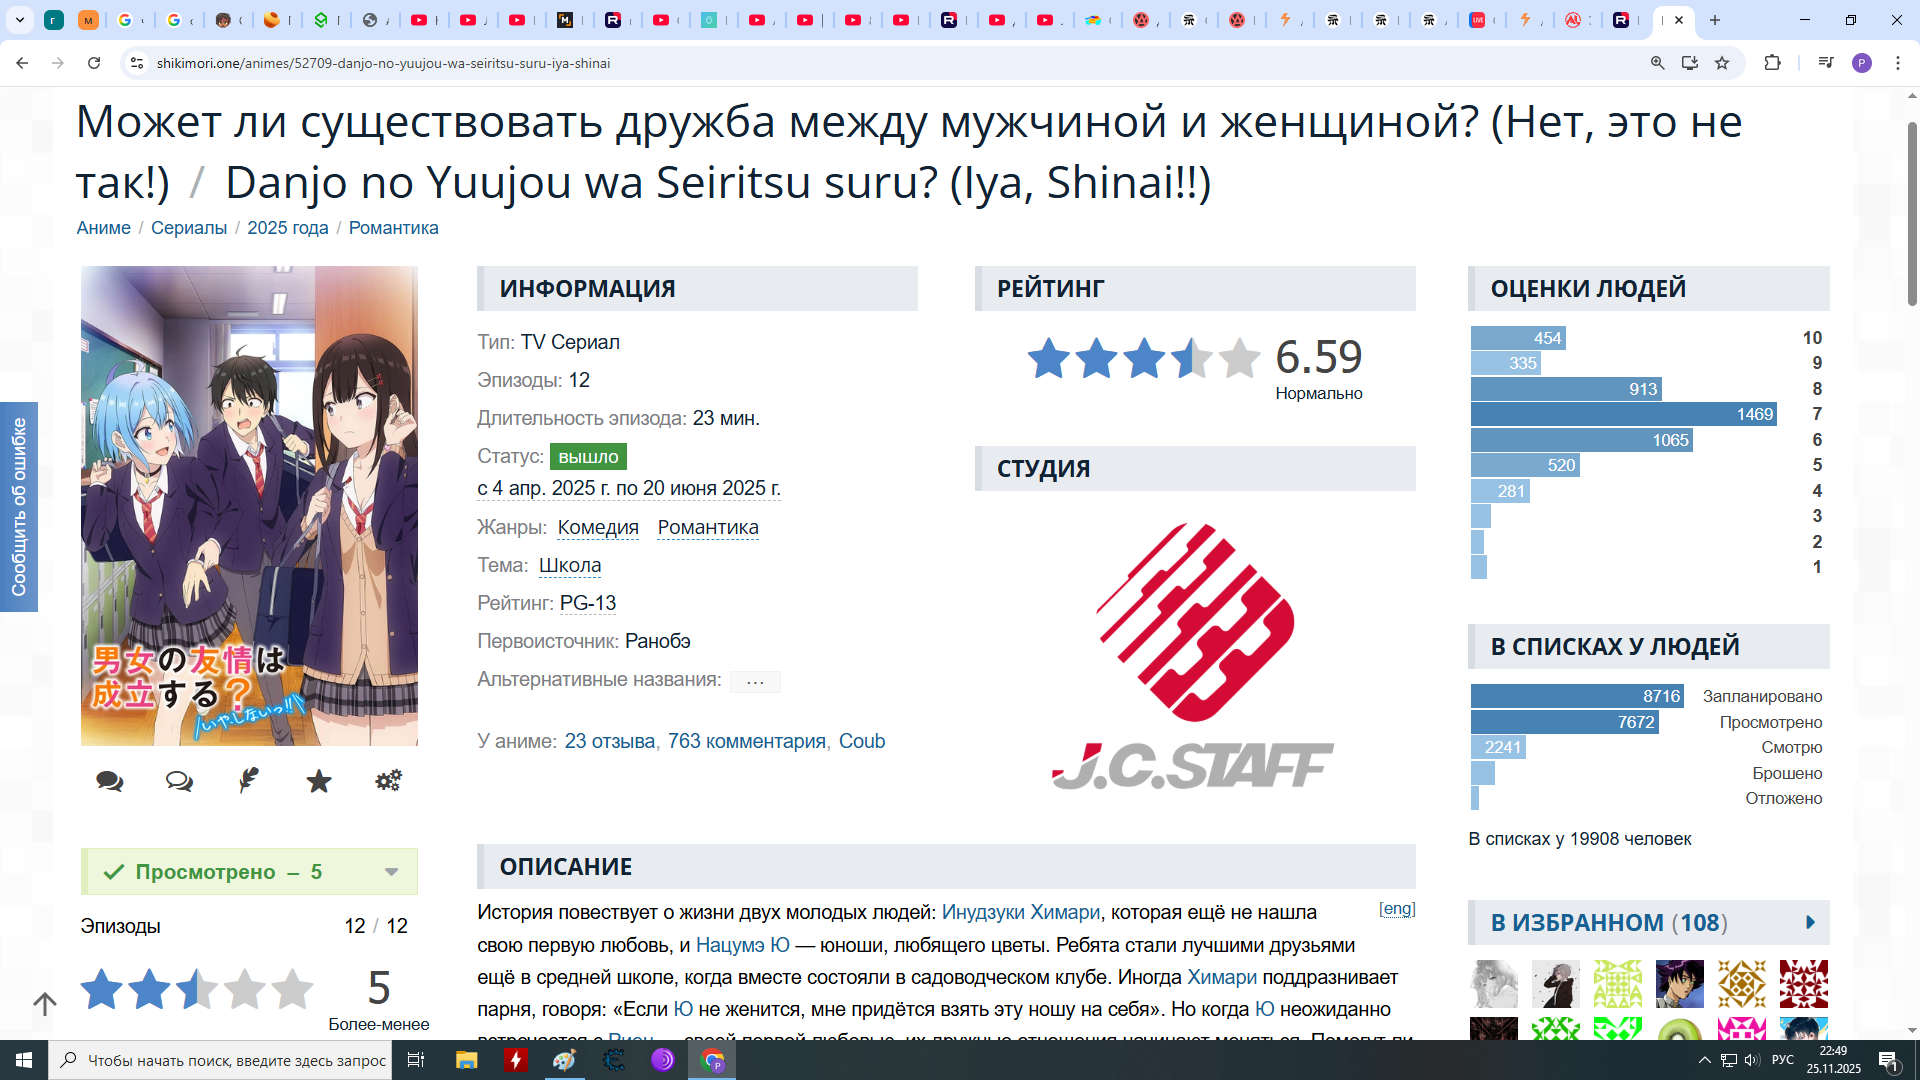Click the feather quill review icon
Image resolution: width=1920 pixels, height=1080 pixels.
point(249,781)
